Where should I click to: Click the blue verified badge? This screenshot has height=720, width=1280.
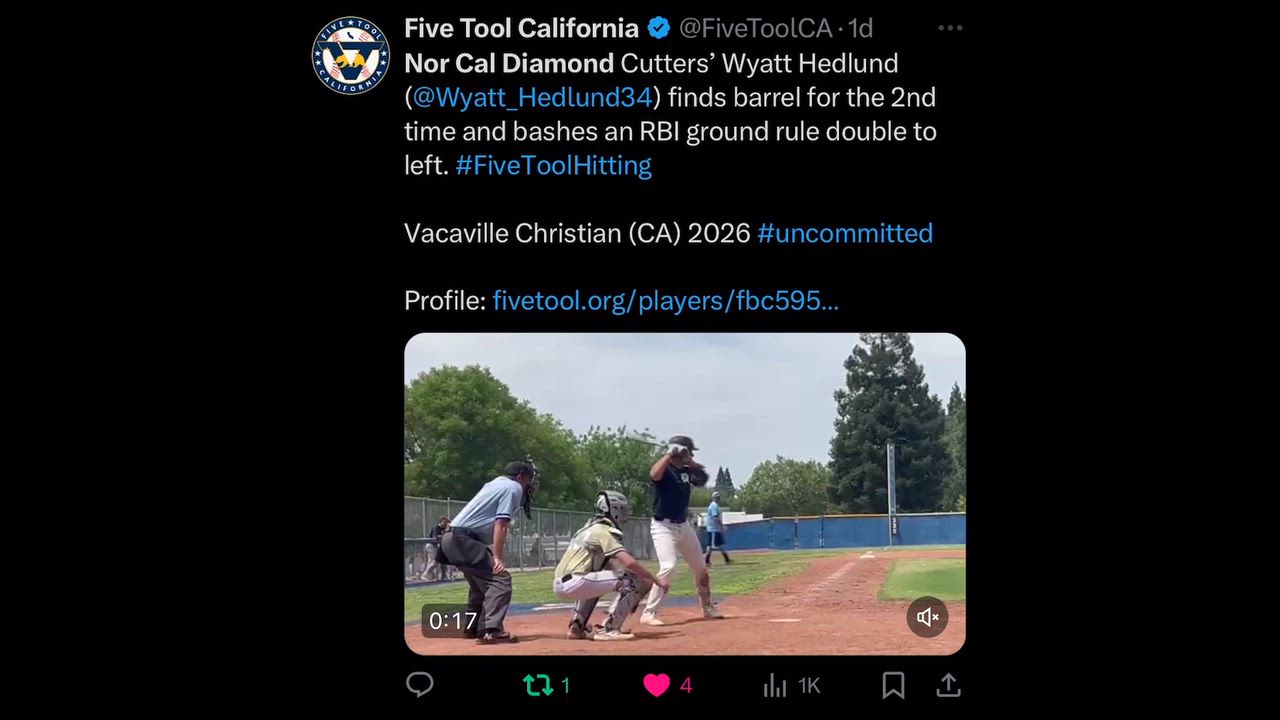pyautogui.click(x=659, y=28)
